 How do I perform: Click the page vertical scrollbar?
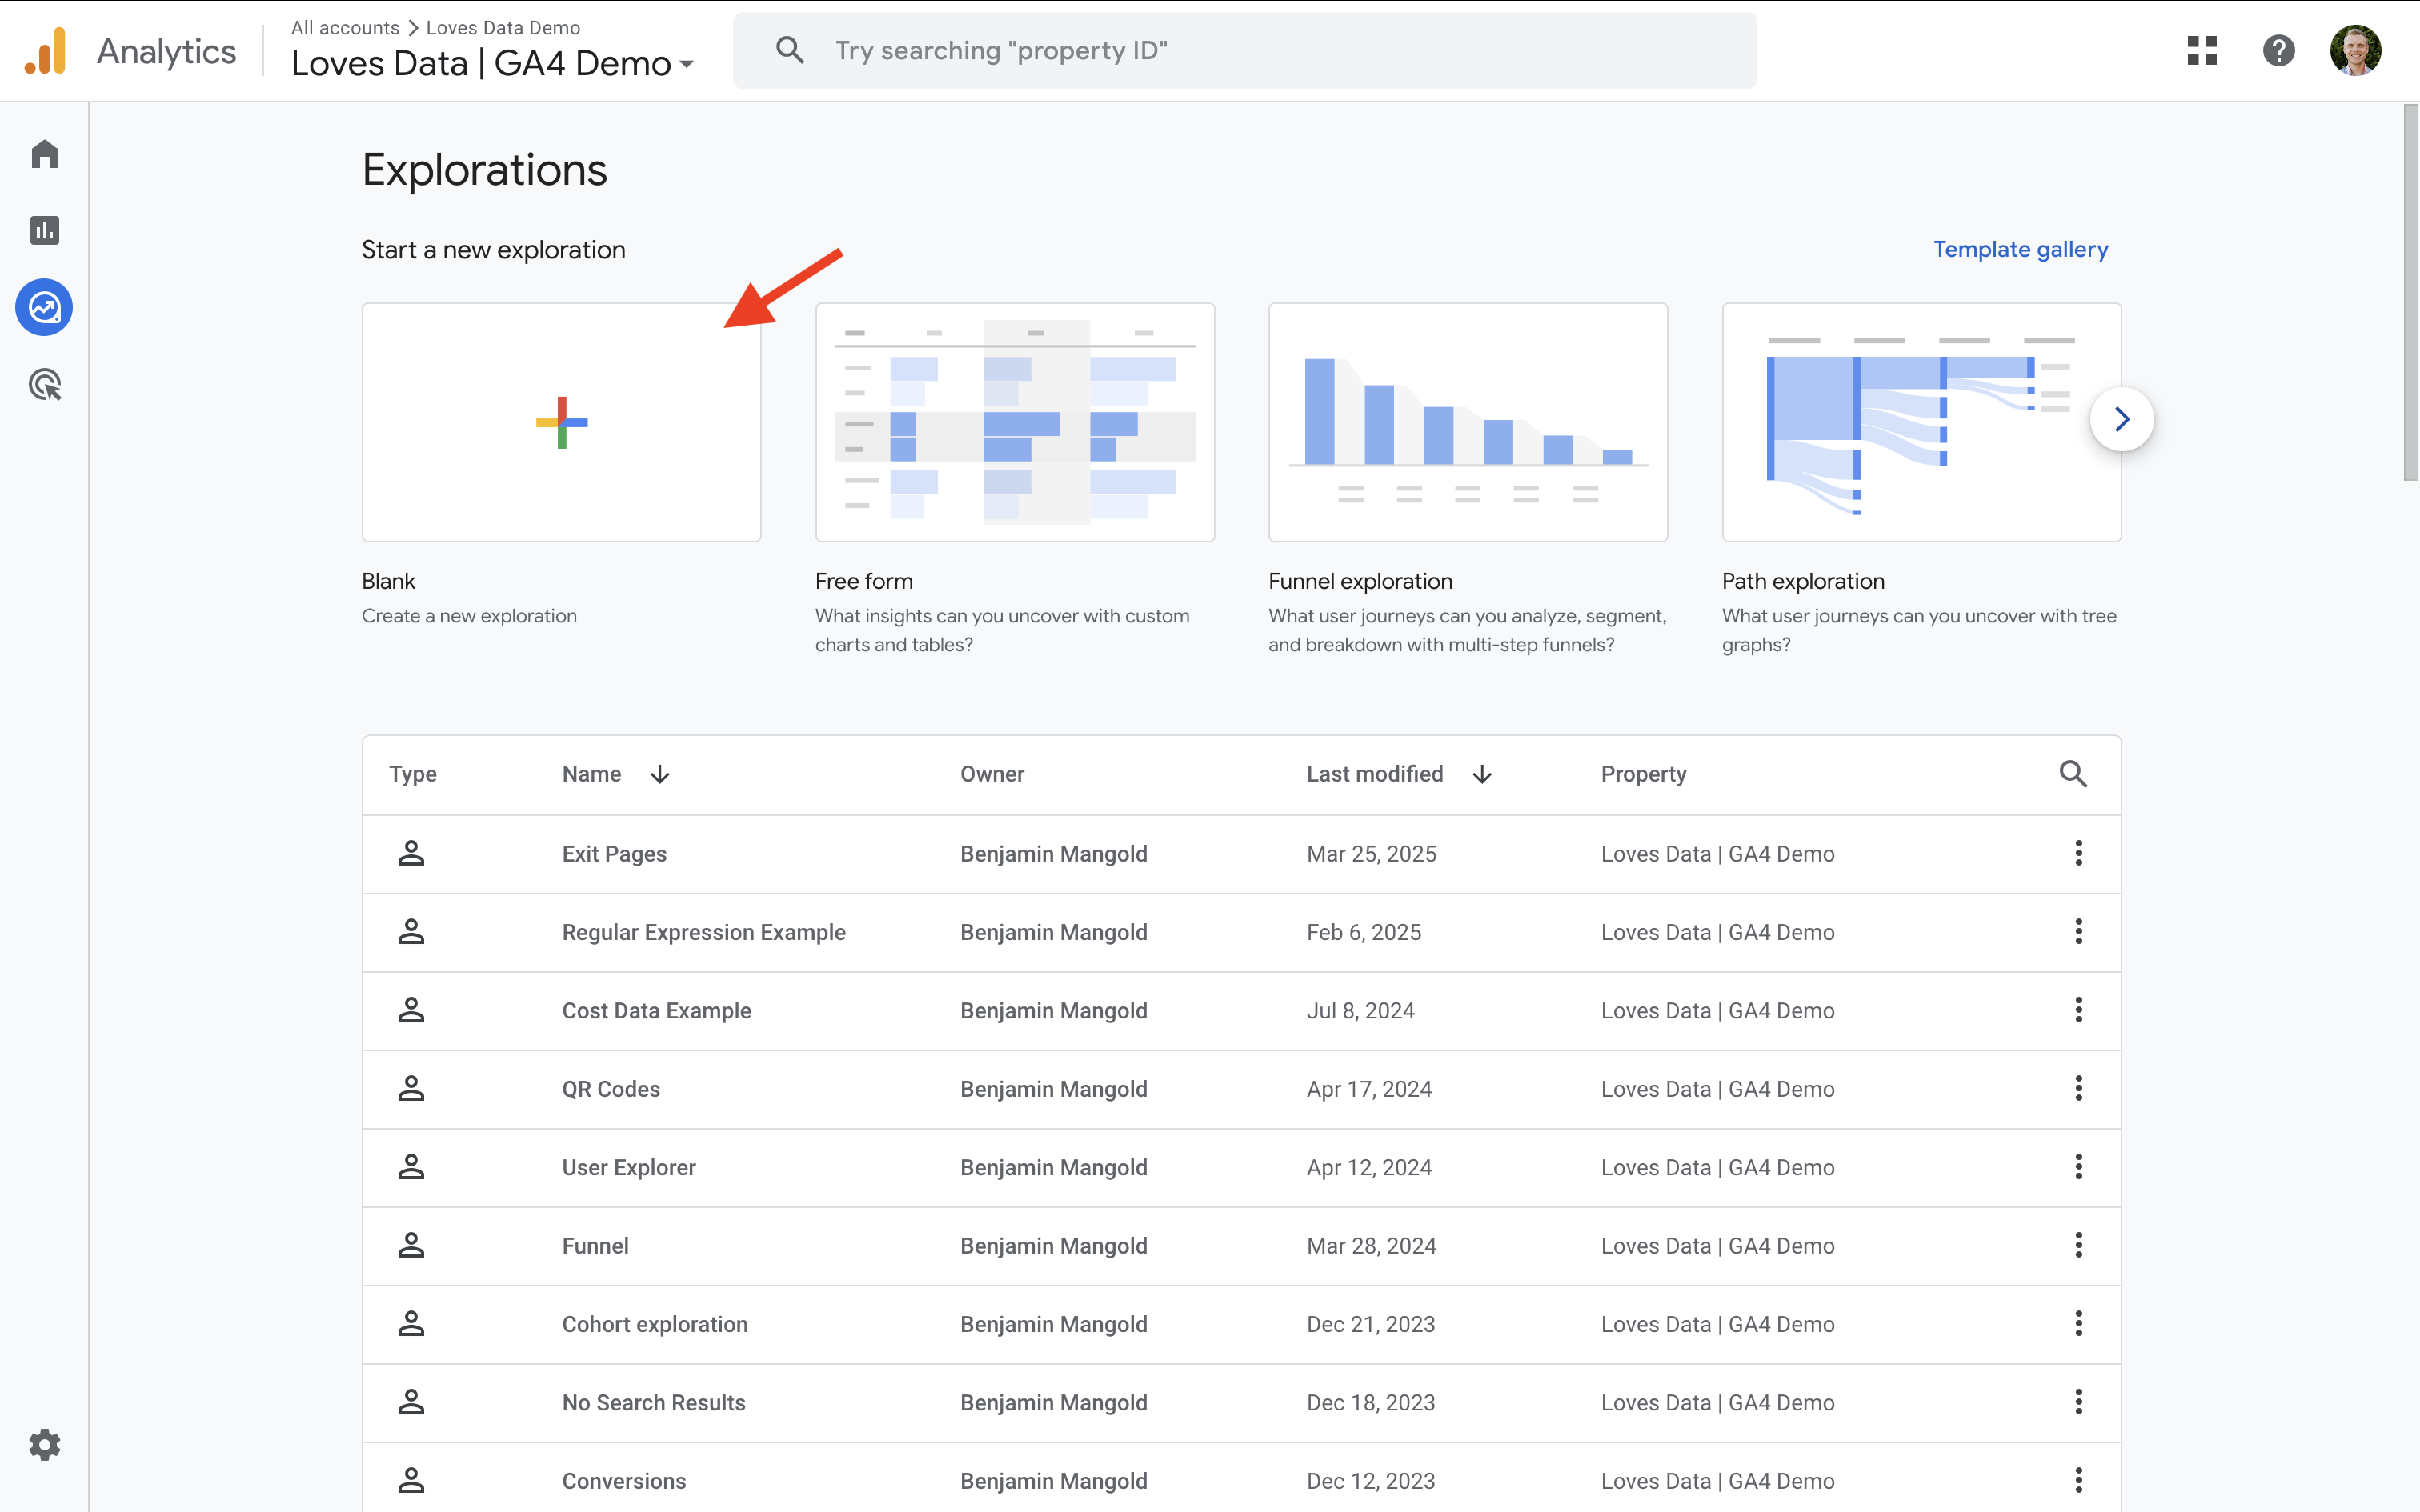click(x=2410, y=292)
